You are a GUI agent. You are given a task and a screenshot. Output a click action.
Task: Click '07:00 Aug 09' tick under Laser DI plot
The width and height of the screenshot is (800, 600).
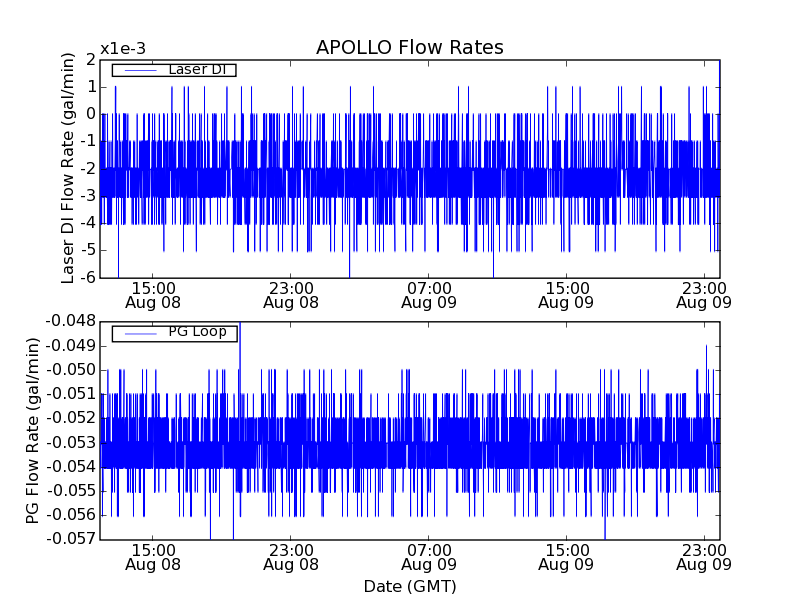point(429,296)
